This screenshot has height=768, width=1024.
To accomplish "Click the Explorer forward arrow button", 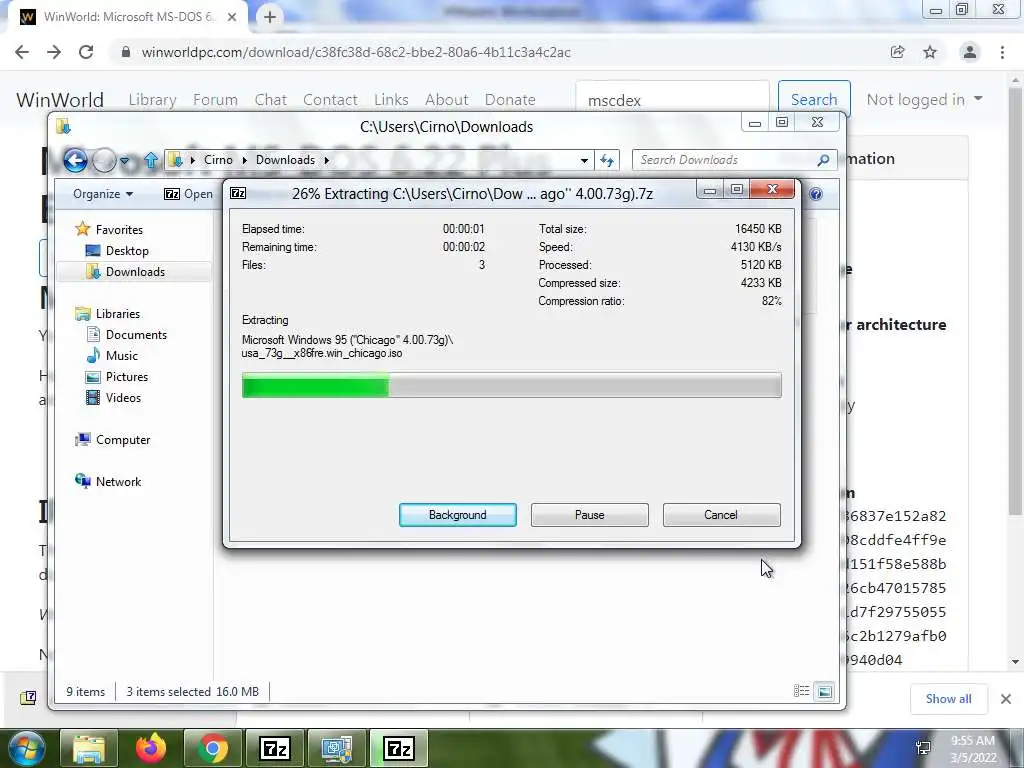I will click(x=104, y=160).
